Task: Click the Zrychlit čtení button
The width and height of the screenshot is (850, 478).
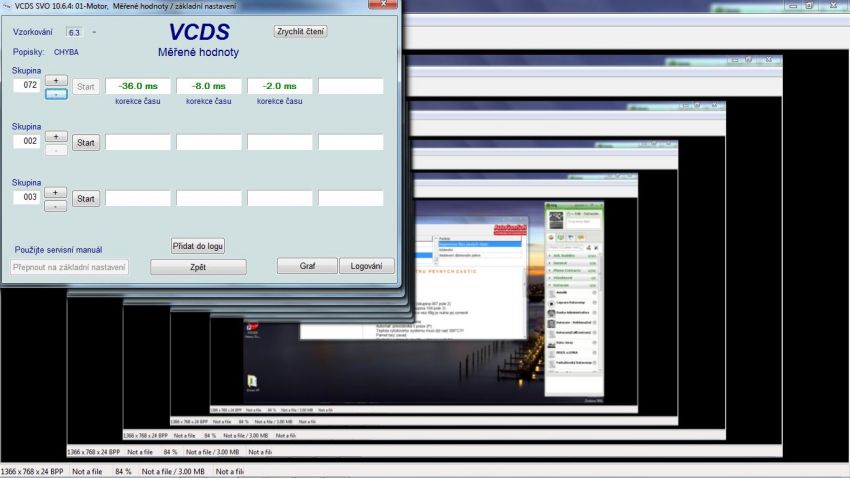Action: click(301, 31)
